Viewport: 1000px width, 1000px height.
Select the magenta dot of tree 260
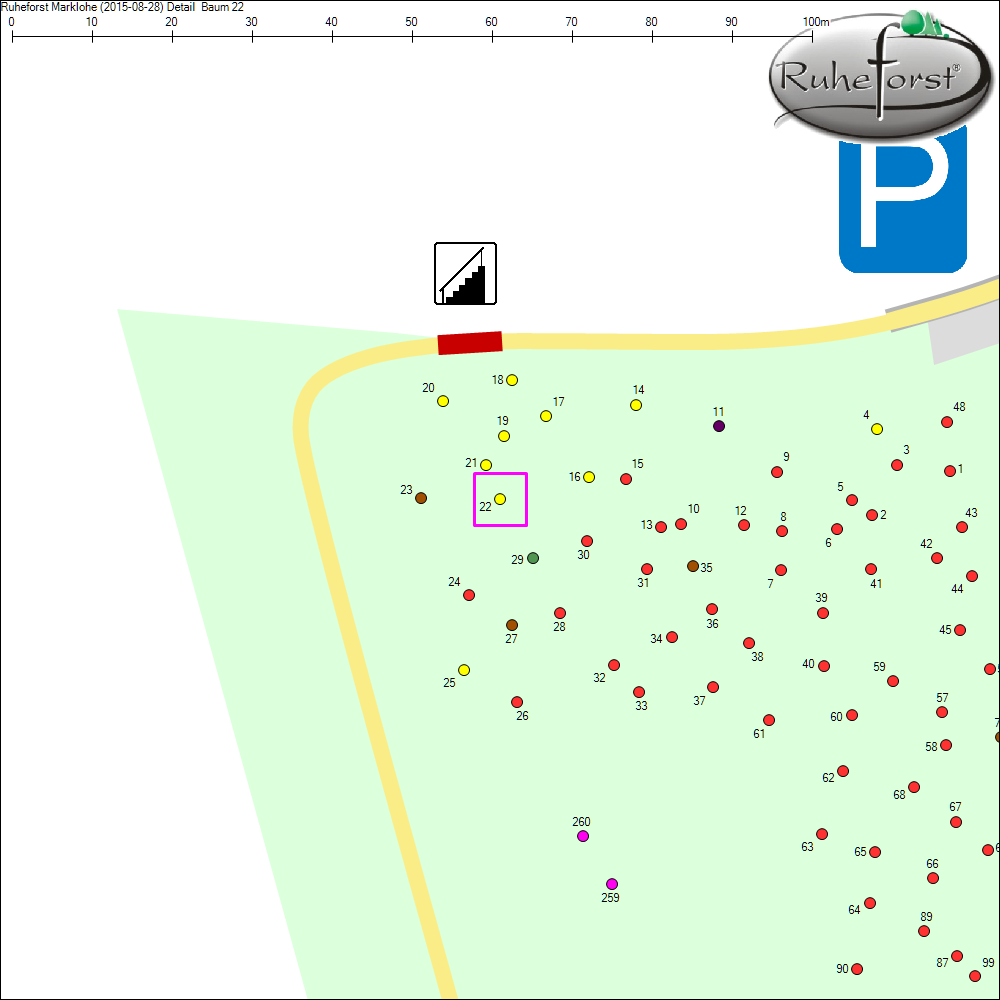click(583, 836)
